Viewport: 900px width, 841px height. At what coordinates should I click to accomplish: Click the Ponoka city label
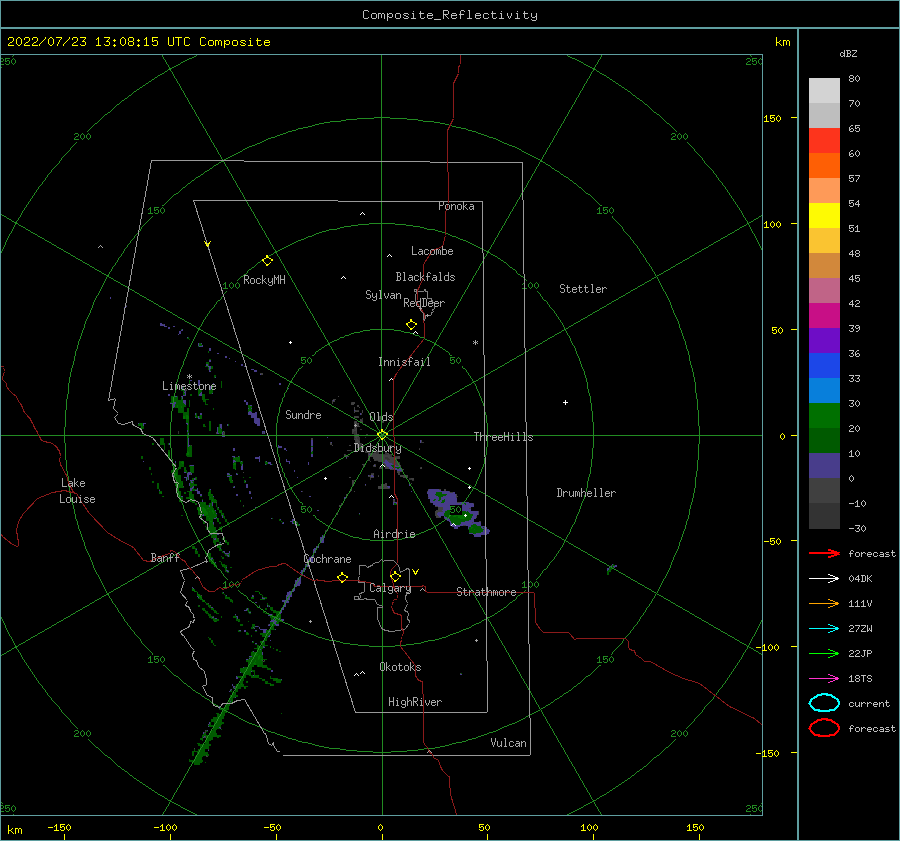pos(456,206)
